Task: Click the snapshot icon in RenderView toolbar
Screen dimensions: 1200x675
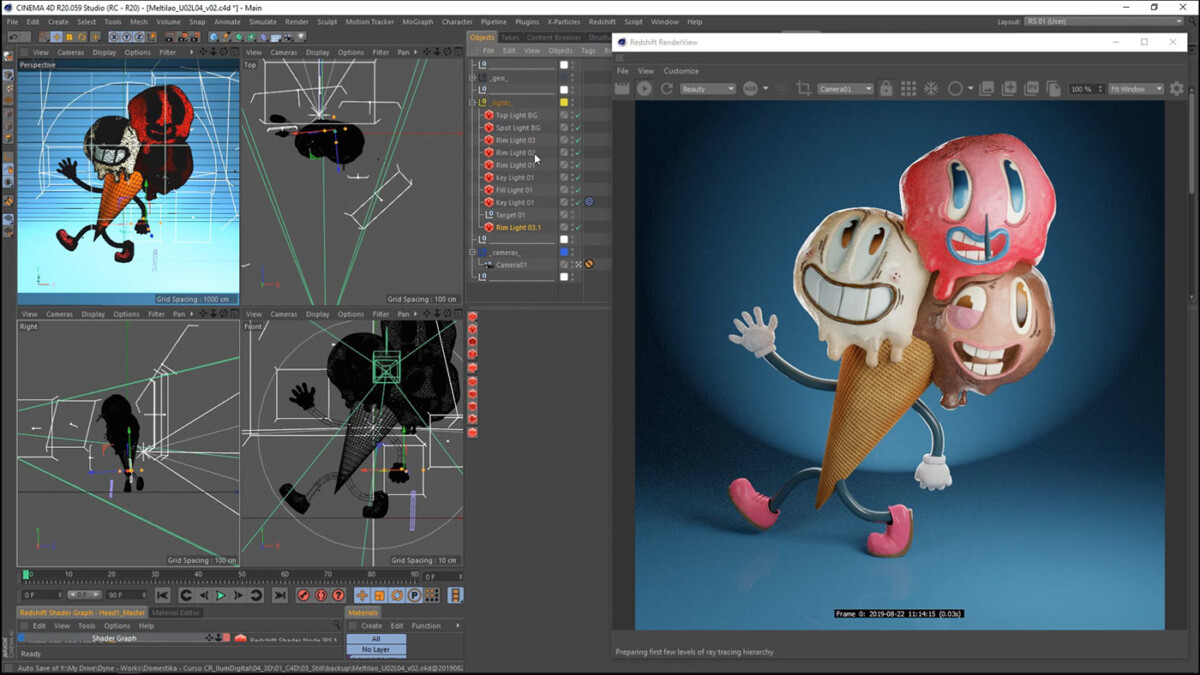Action: tap(1007, 88)
